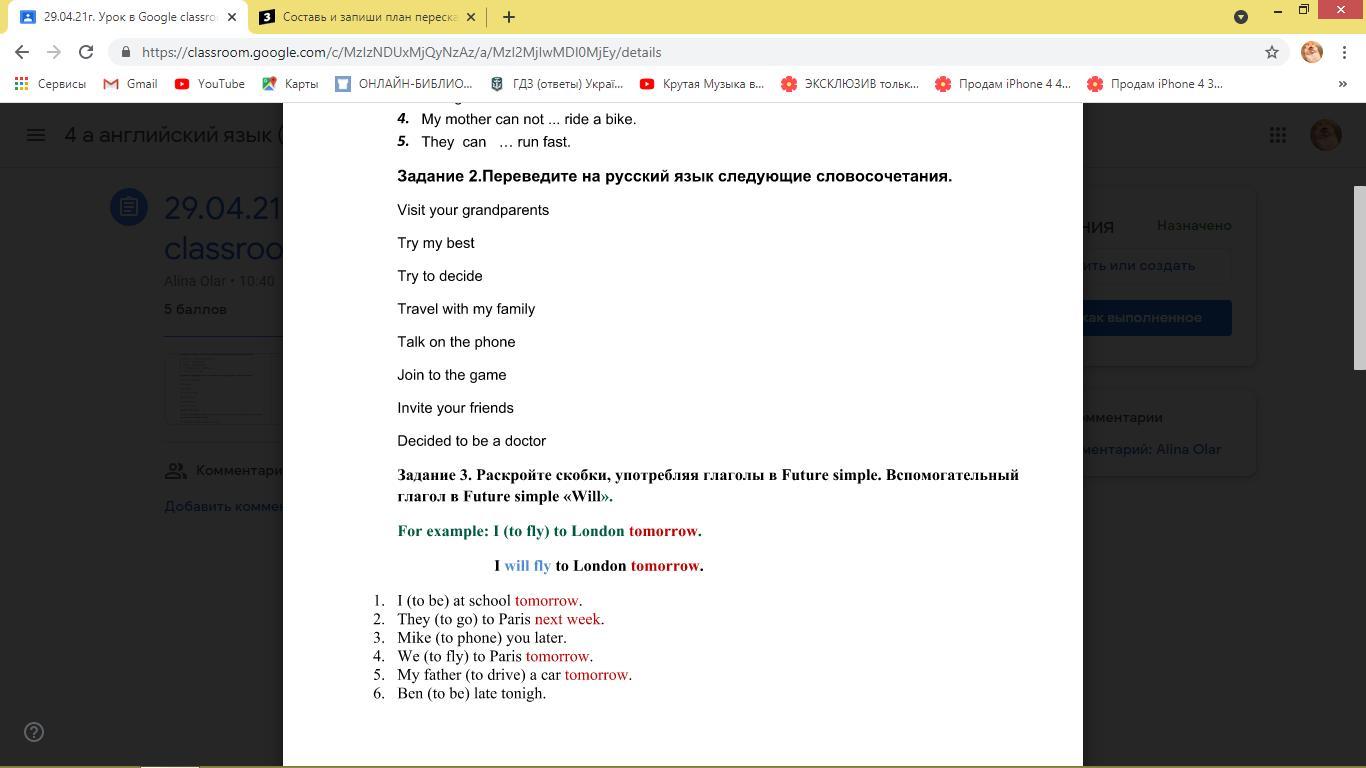Click the phrase 'Invite your friends'
Viewport: 1366px width, 768px height.
click(455, 408)
